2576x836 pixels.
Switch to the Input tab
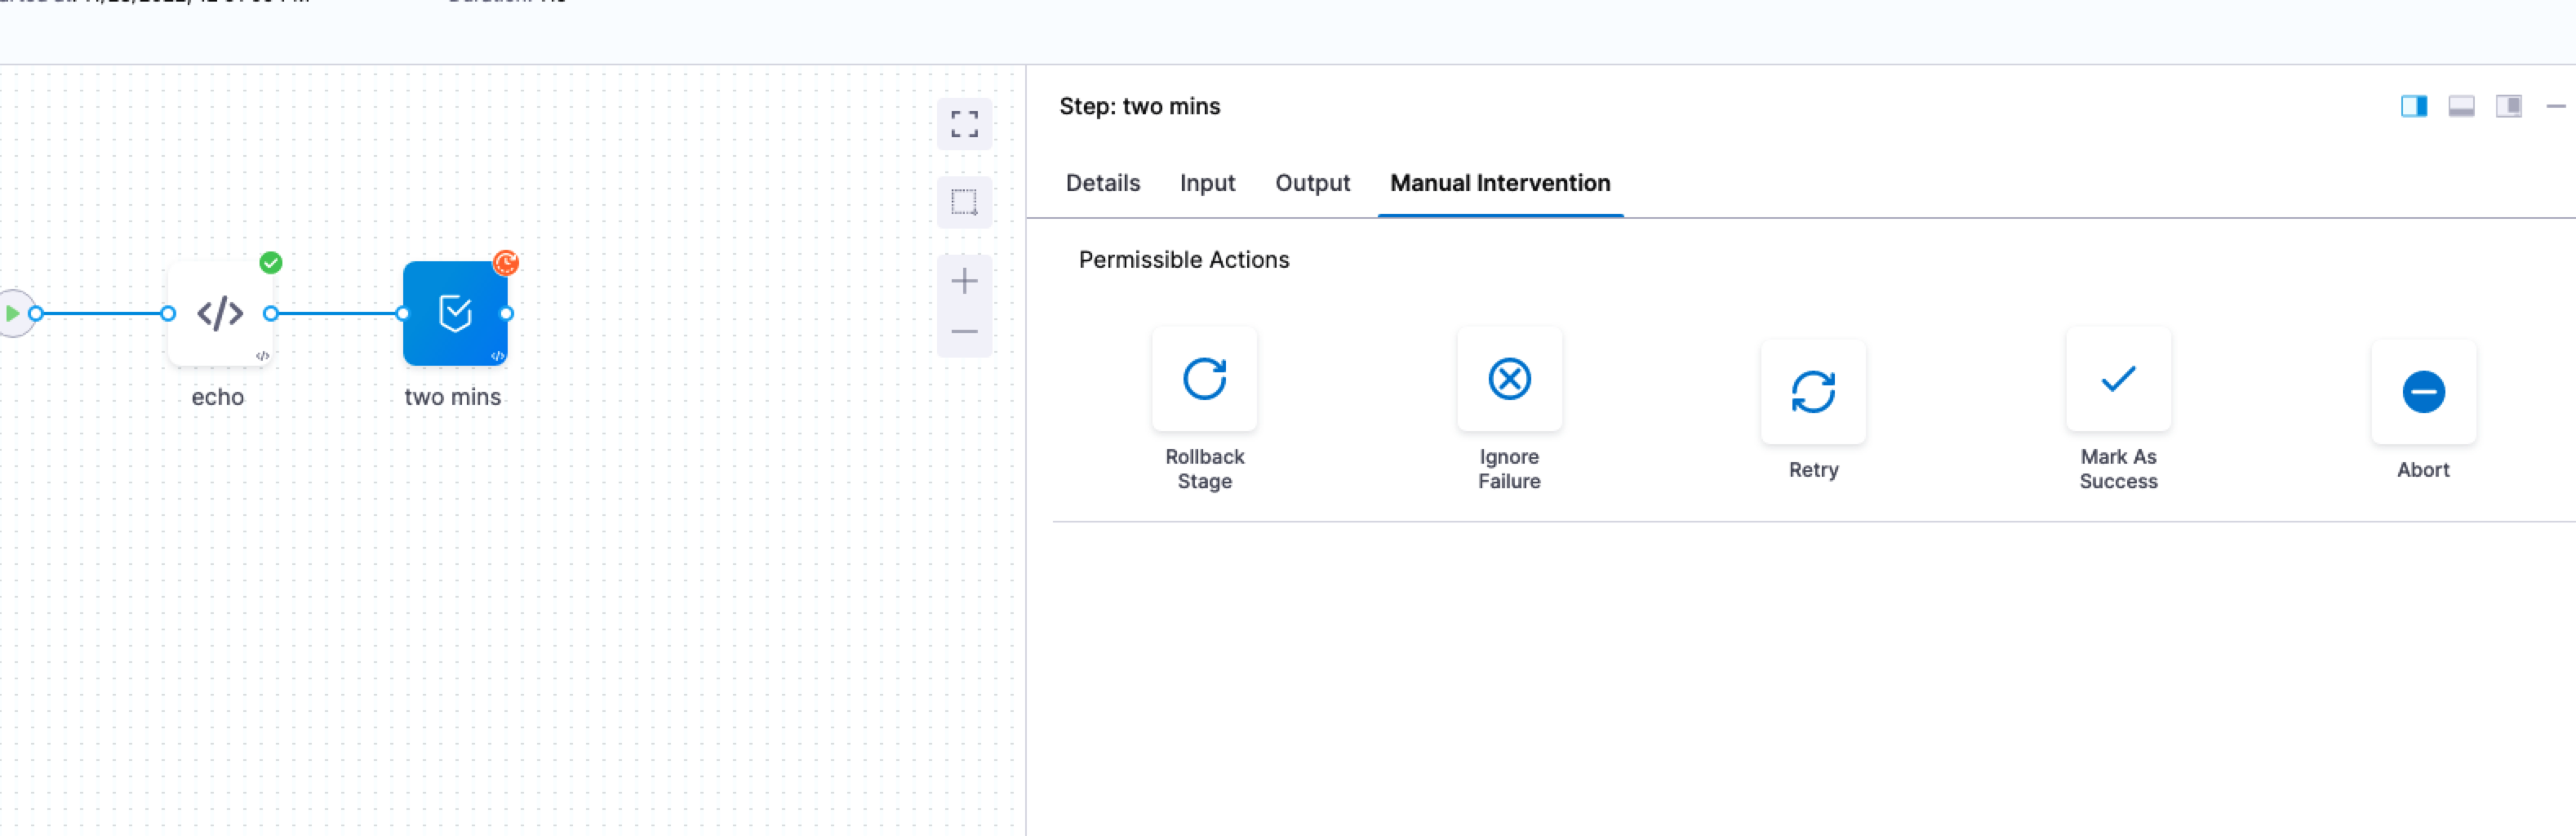(x=1207, y=183)
